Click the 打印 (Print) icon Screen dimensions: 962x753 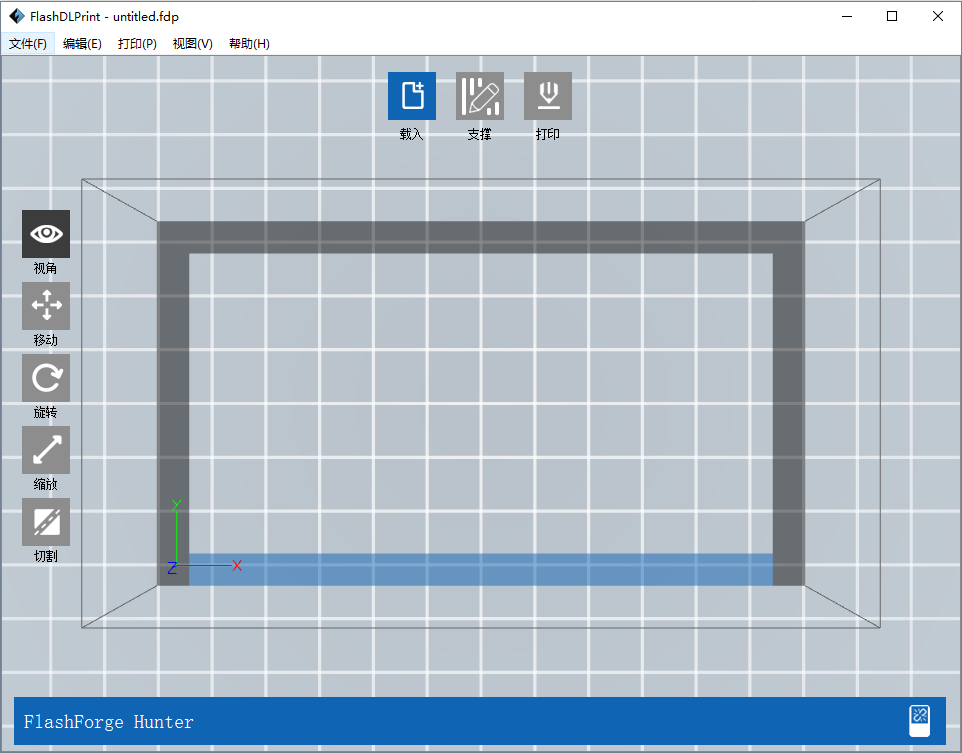tap(548, 96)
